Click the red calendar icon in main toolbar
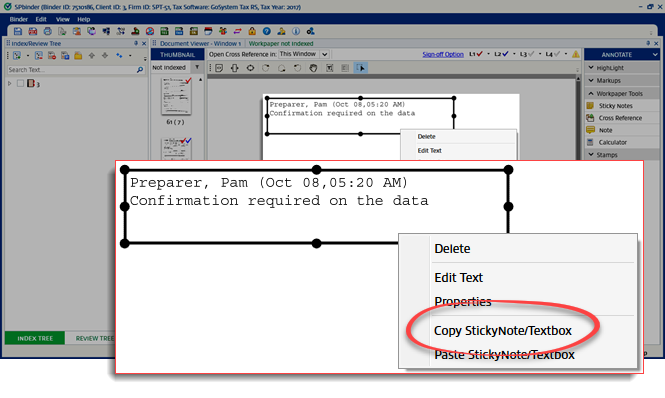Viewport: 665px width, 398px height. [x=208, y=31]
